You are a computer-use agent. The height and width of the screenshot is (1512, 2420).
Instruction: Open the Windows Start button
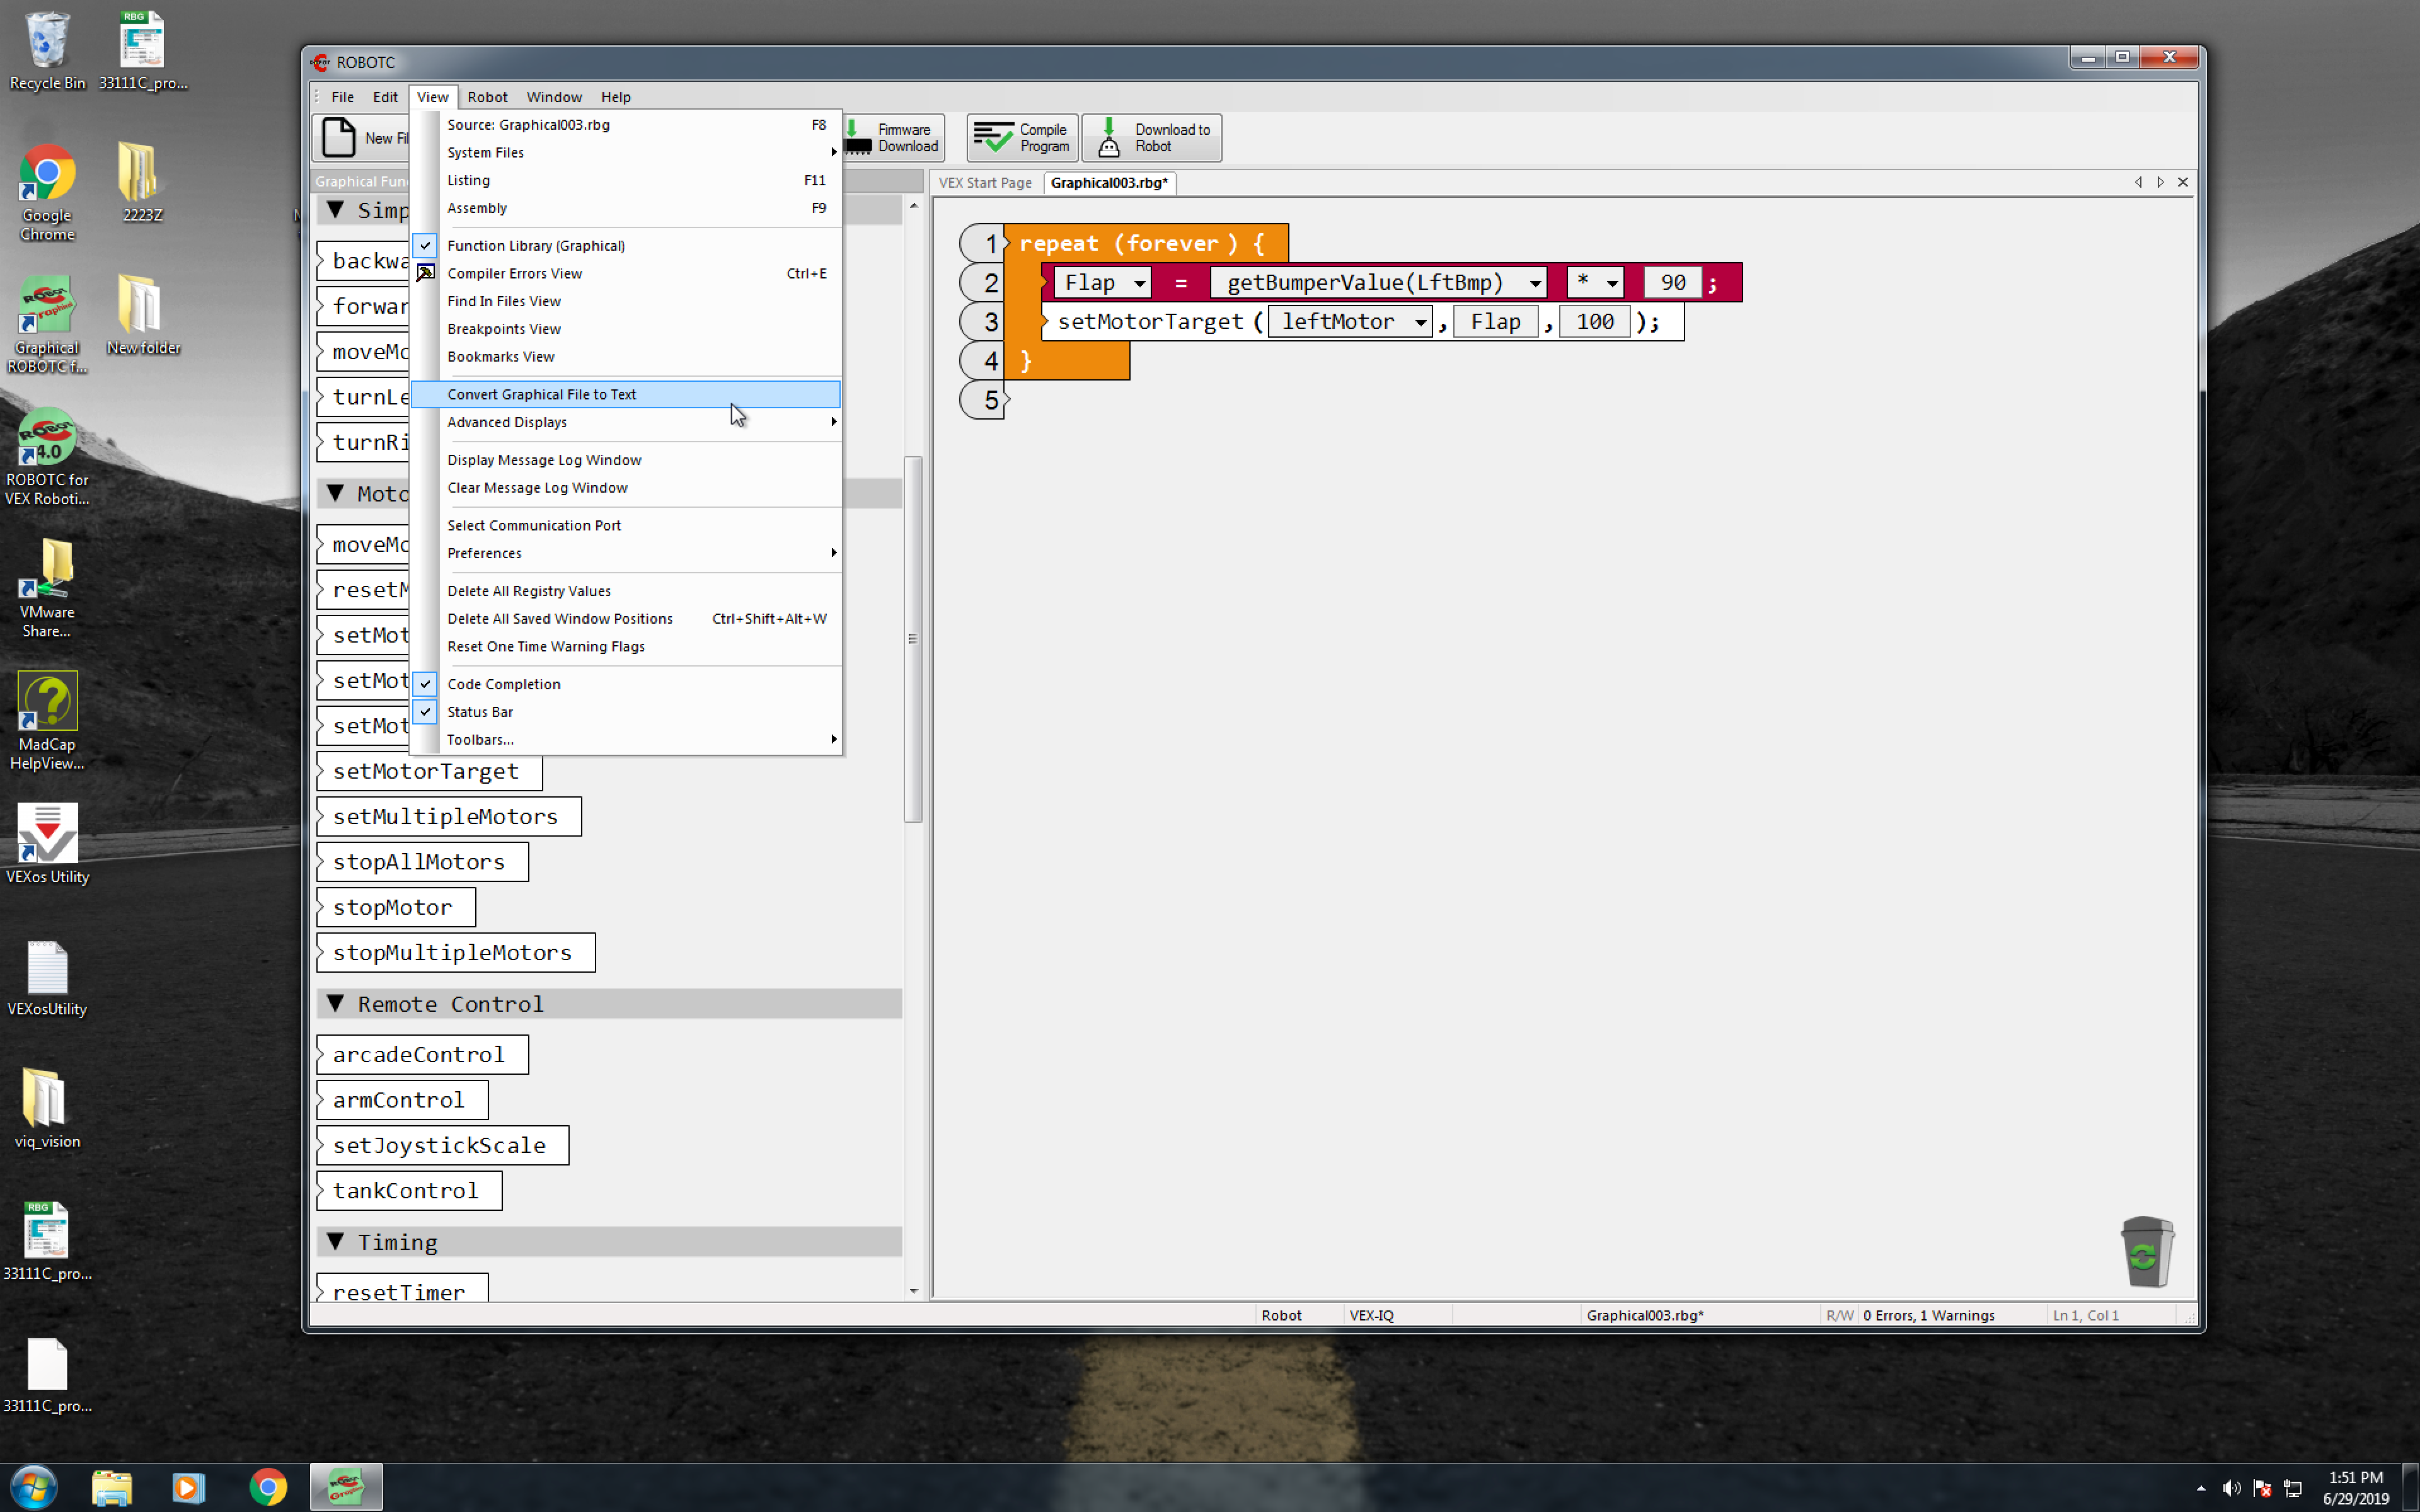(33, 1488)
